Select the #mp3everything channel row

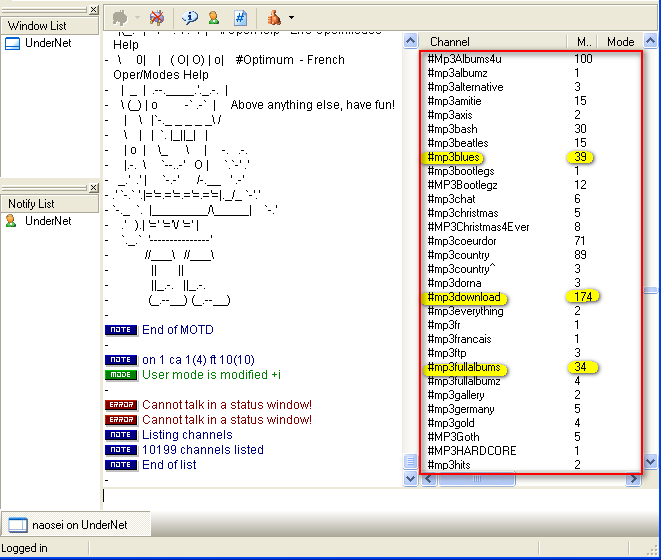tap(531, 311)
